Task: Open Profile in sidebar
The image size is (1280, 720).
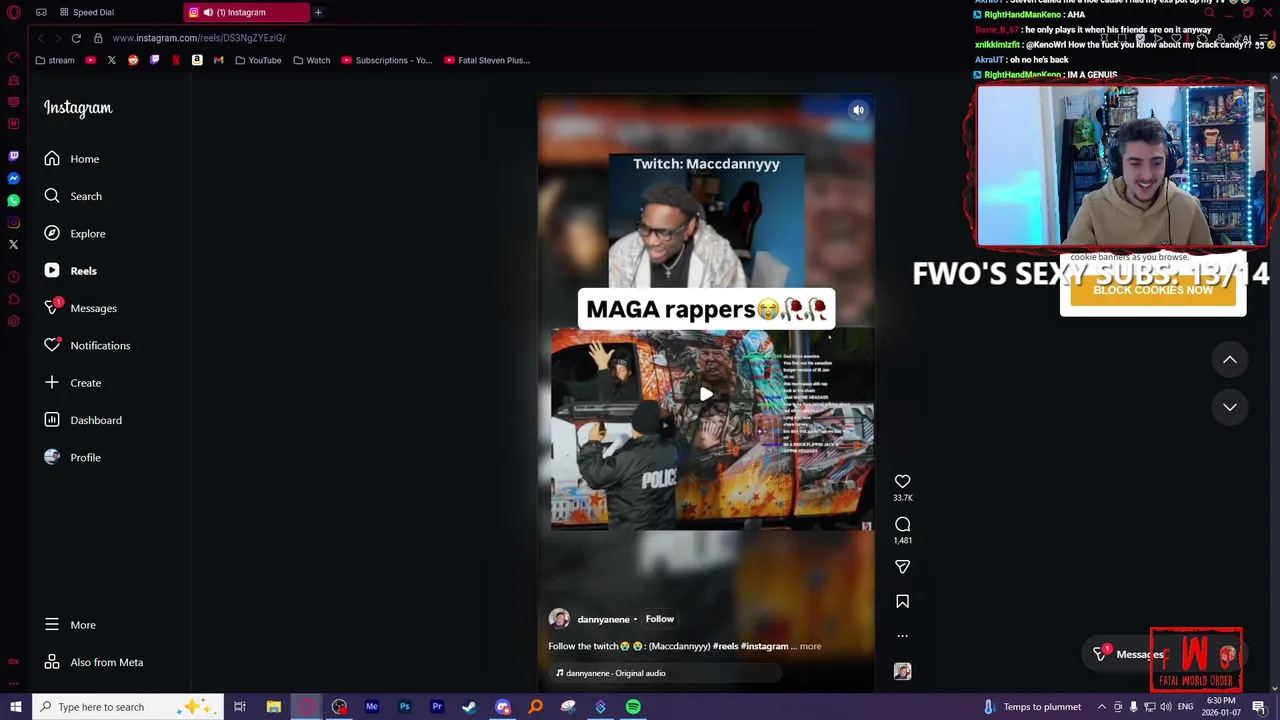Action: tap(72, 457)
